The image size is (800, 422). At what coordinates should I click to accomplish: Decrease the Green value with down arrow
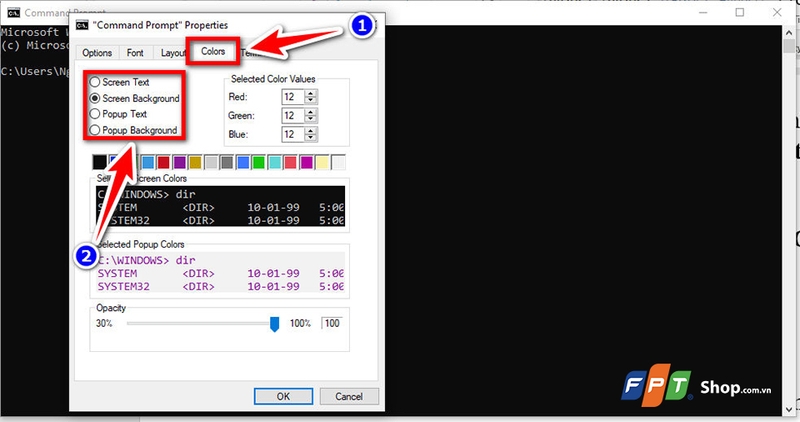[311, 119]
